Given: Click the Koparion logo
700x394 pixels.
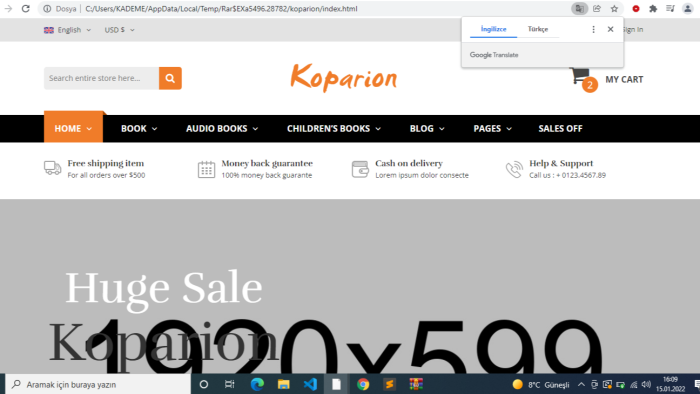Looking at the screenshot, I should click(343, 78).
